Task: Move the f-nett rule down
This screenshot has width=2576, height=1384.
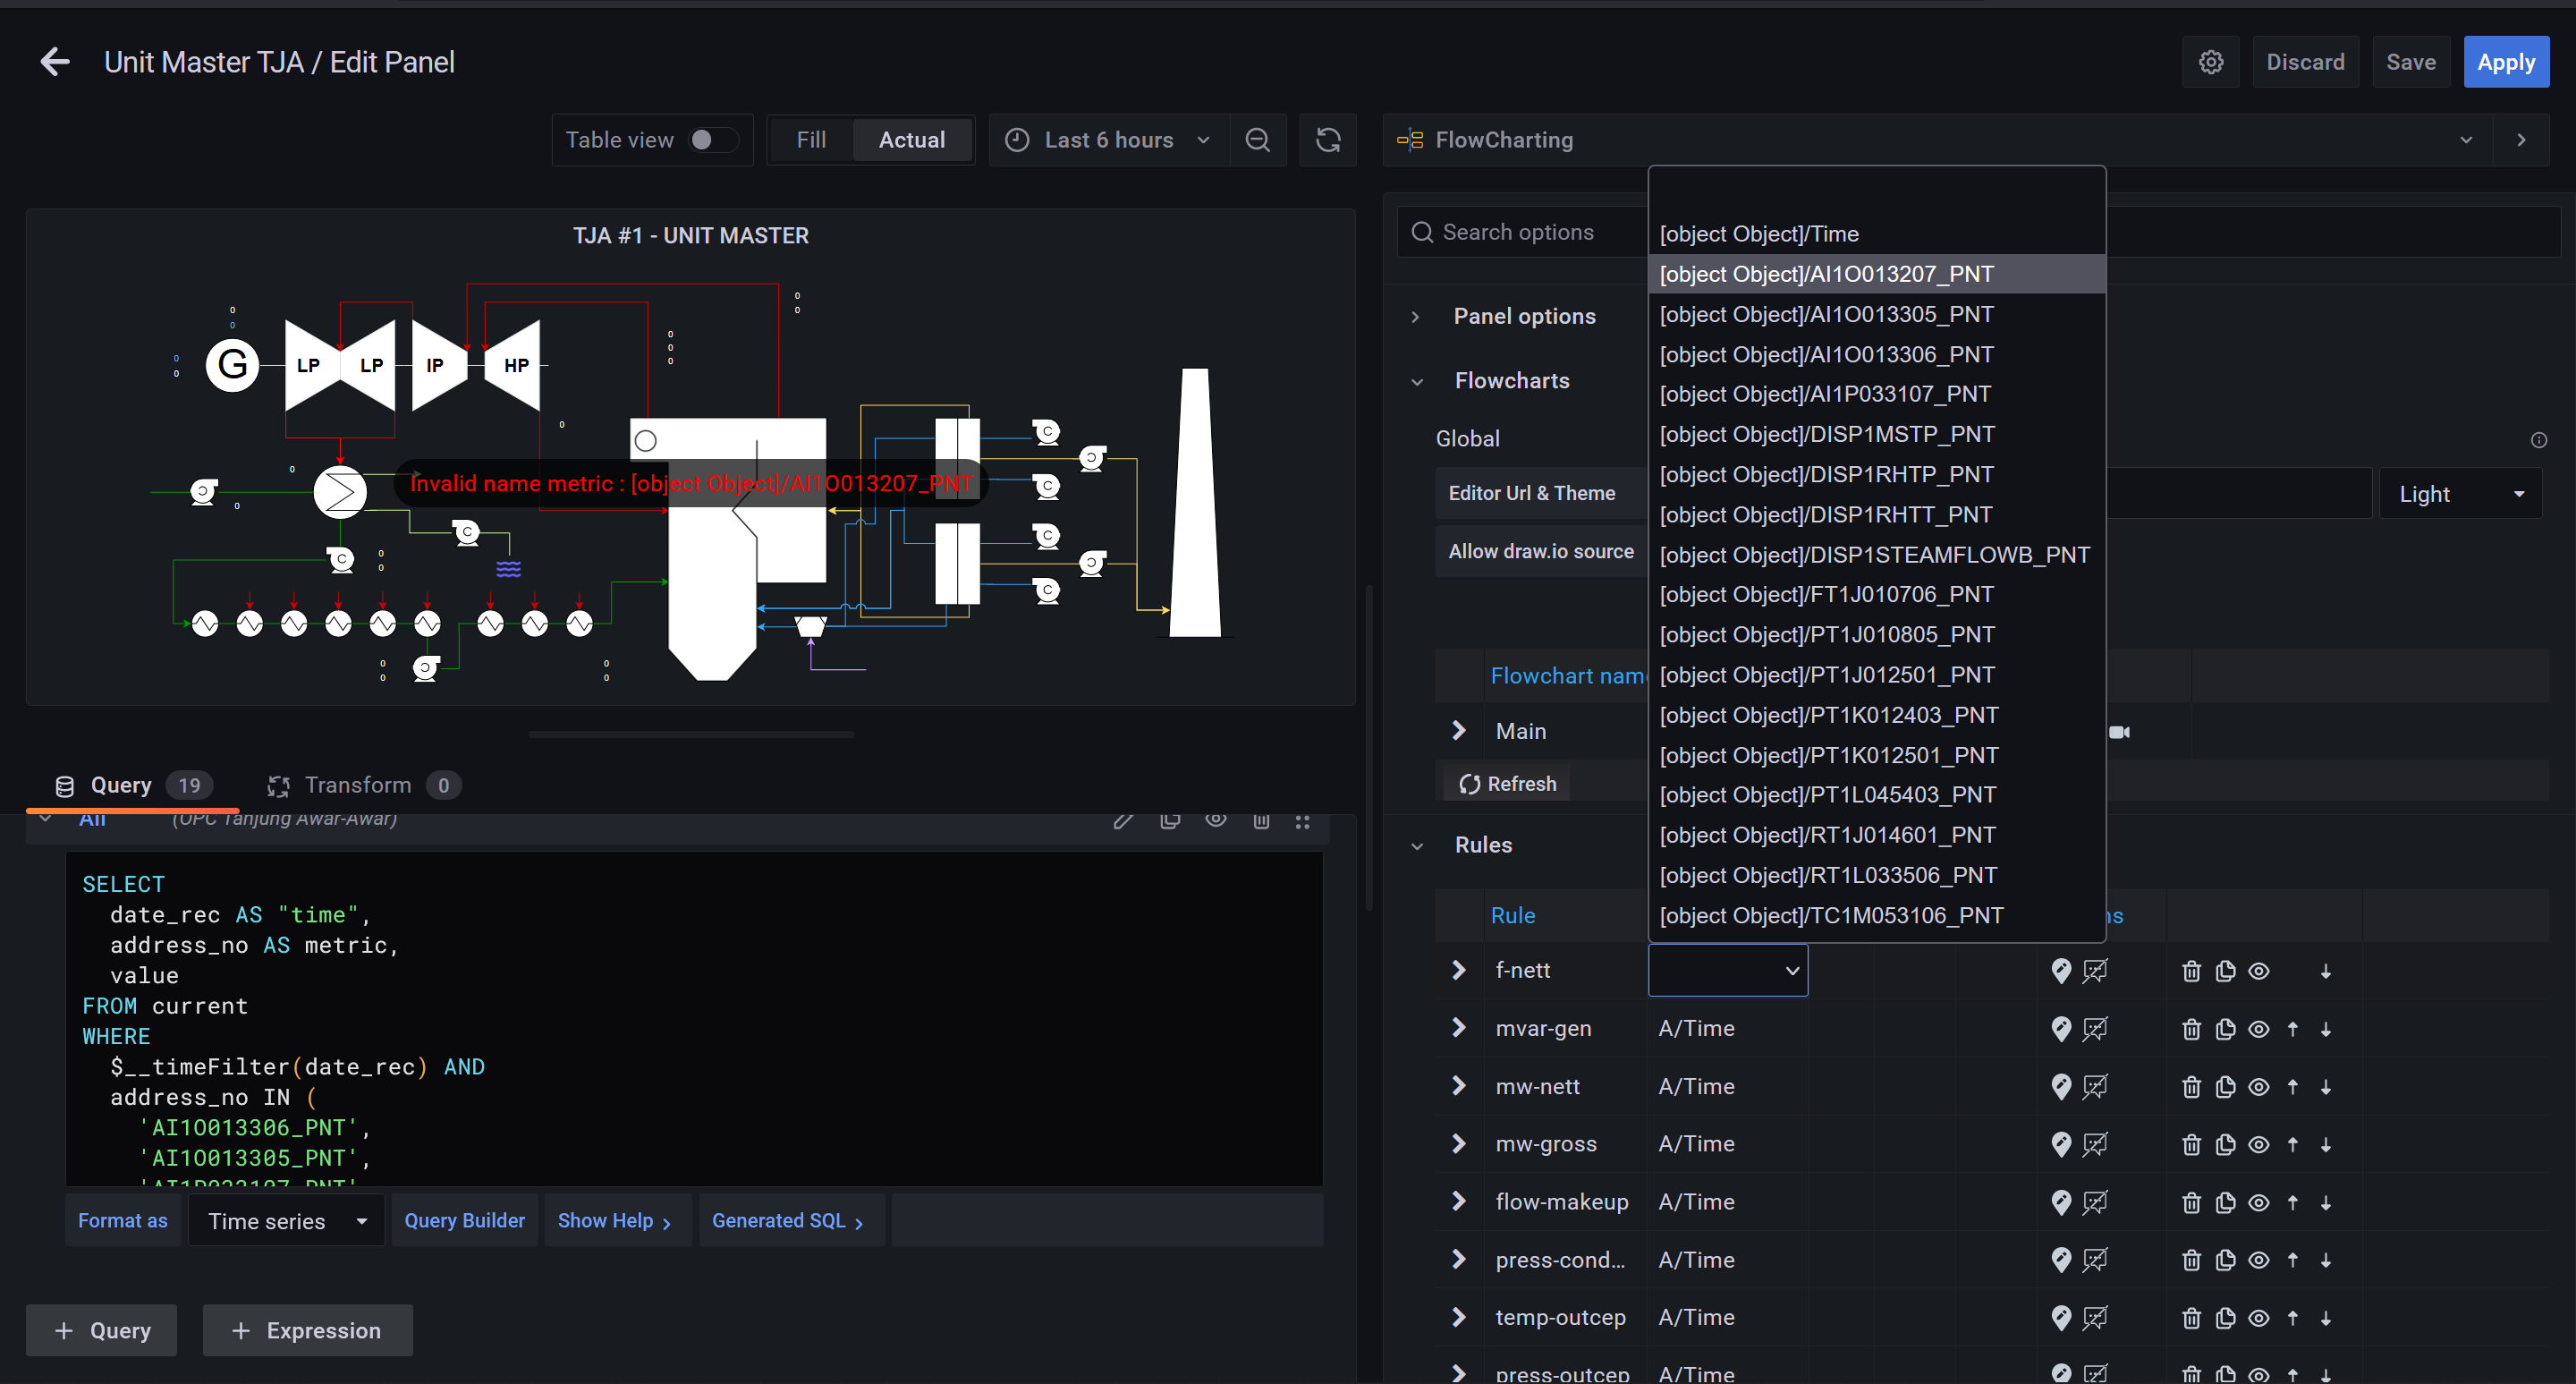Action: coord(2326,971)
